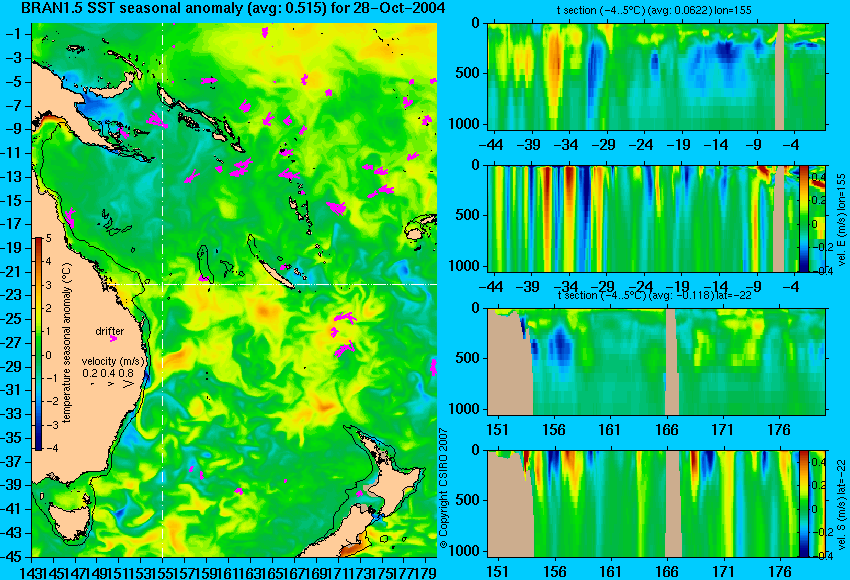Click the 1000 depth label of top temperature section
The width and height of the screenshot is (850, 580).
(x=465, y=124)
